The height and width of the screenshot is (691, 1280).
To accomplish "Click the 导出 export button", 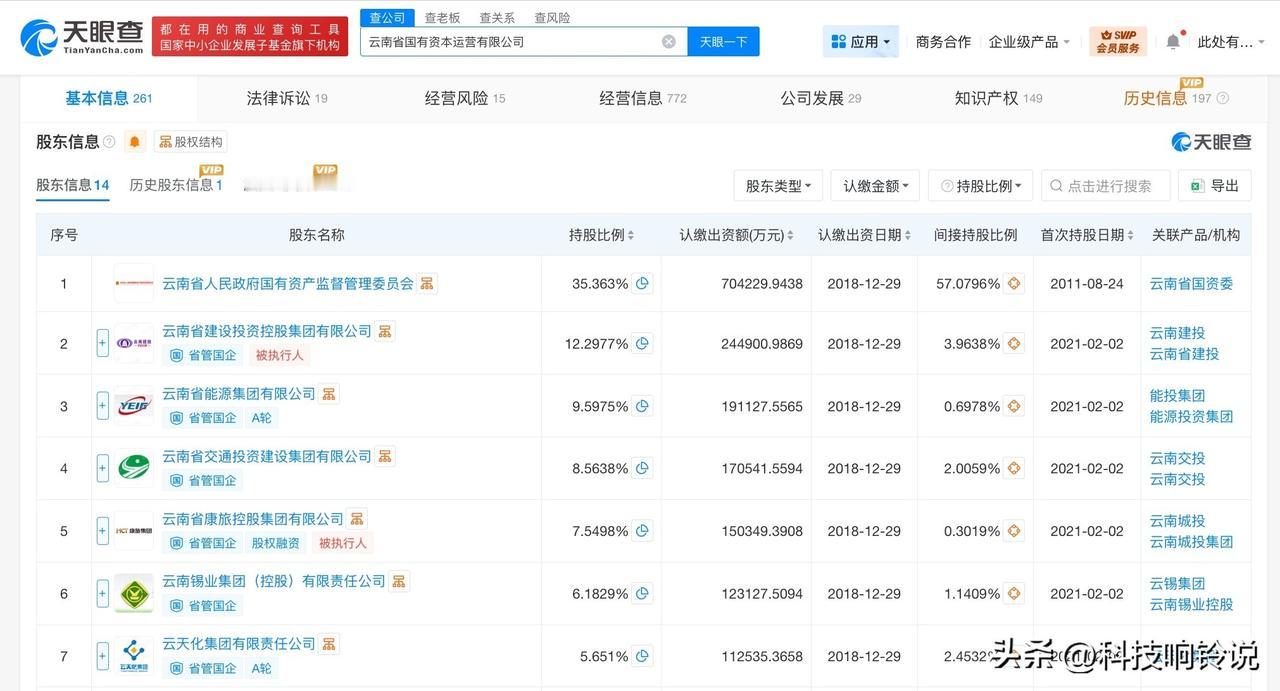I will coord(1215,186).
